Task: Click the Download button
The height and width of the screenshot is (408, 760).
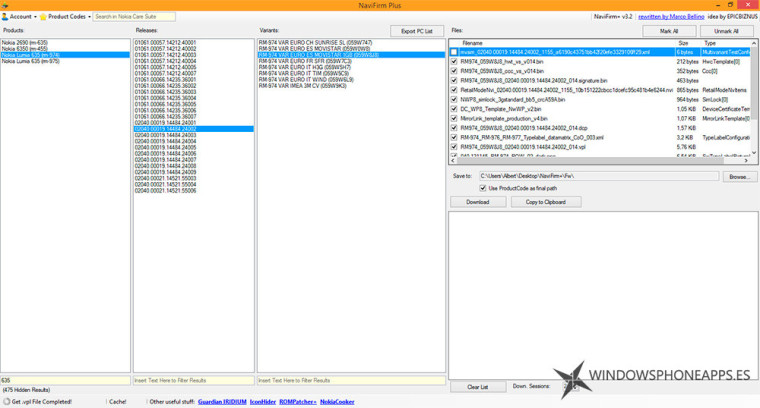Action: point(478,202)
